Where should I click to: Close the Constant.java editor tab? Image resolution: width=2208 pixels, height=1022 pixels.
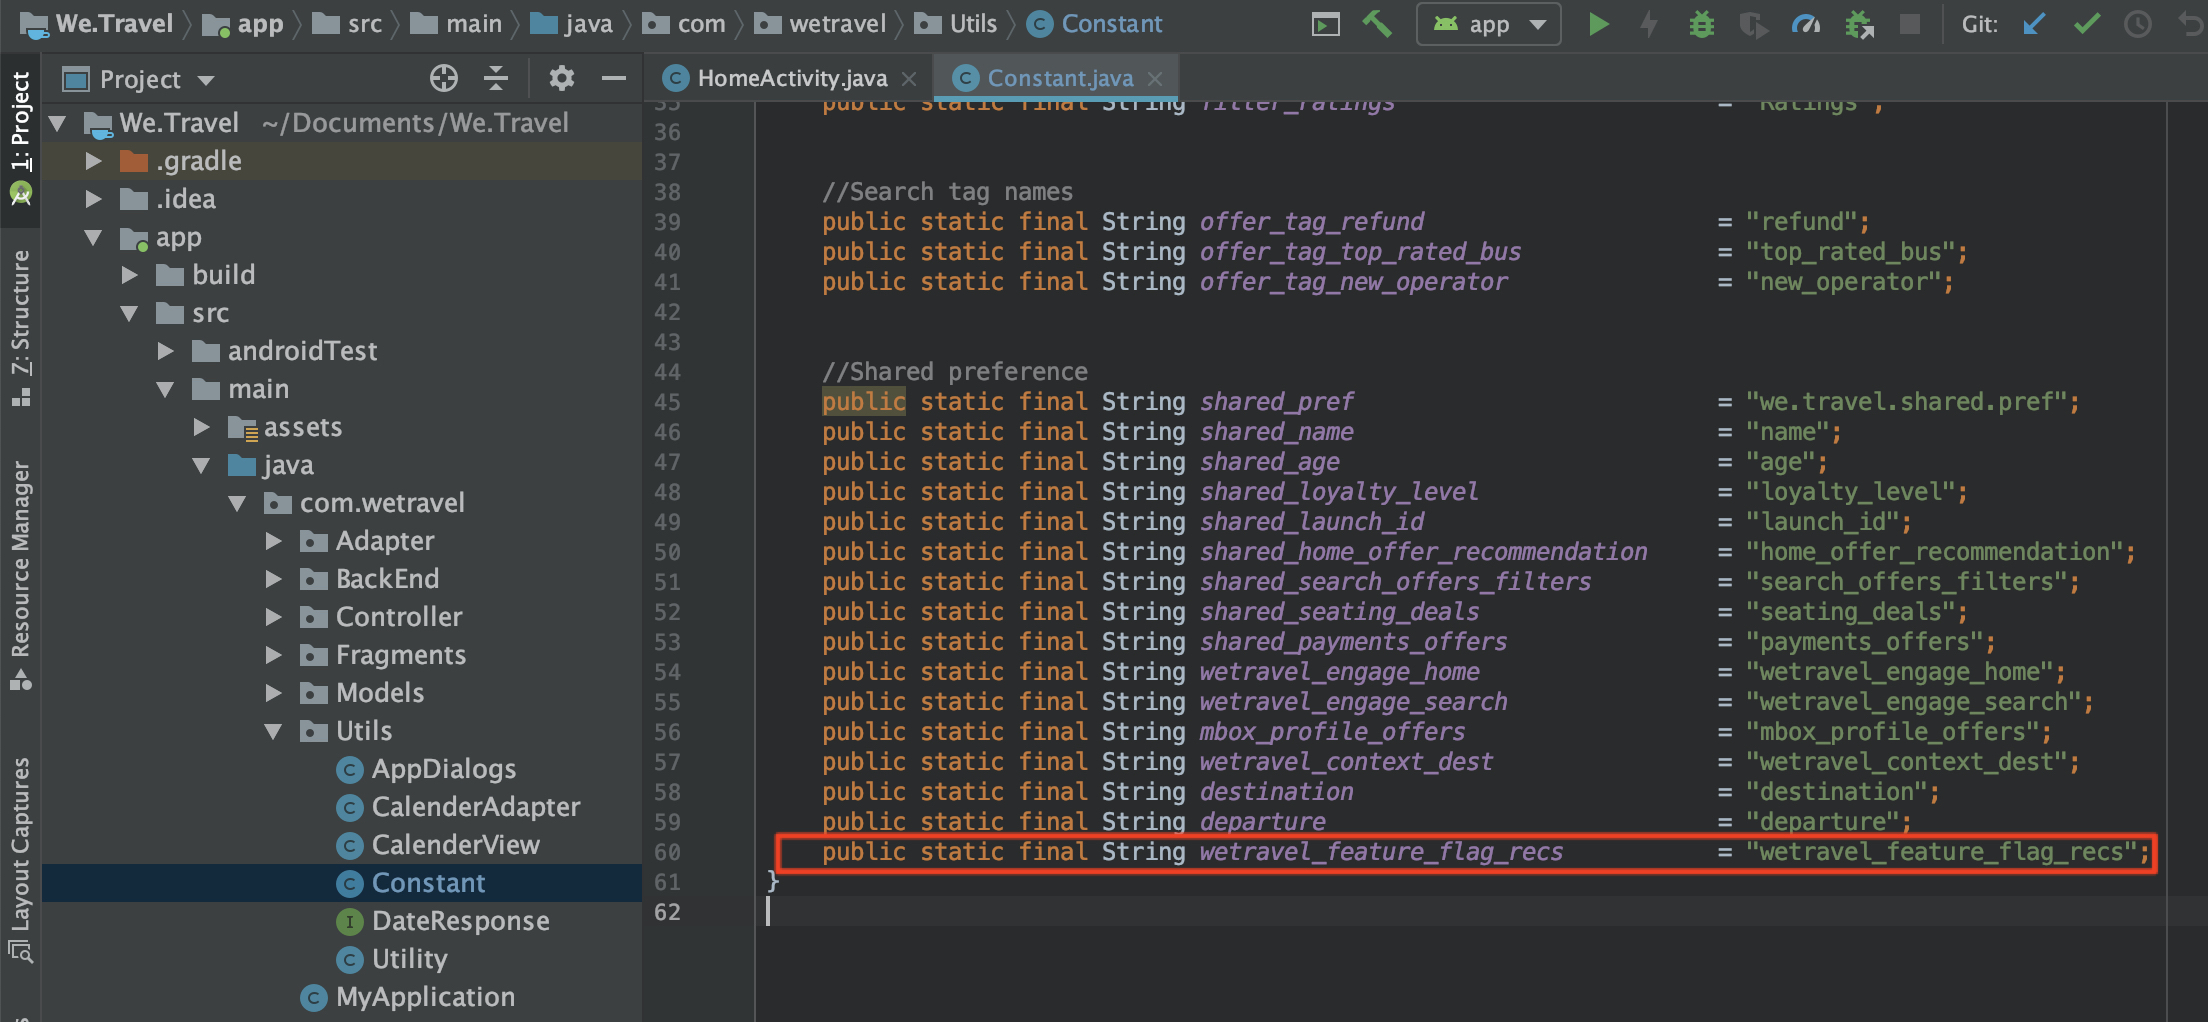click(1155, 77)
